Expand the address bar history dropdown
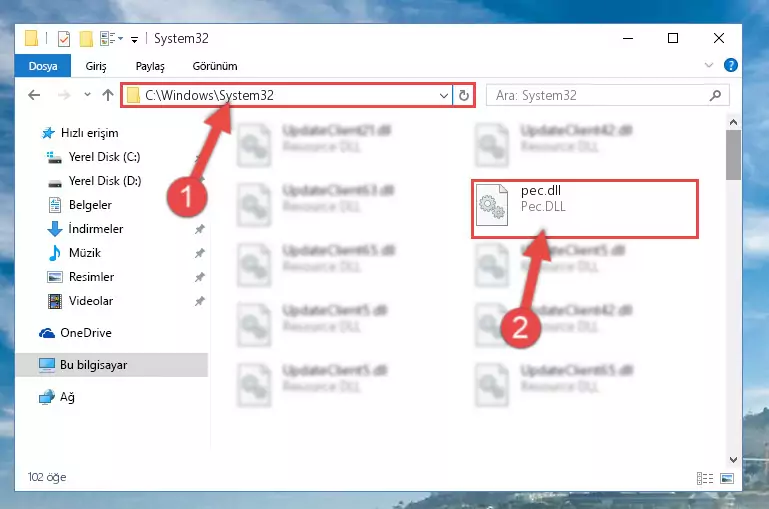769x509 pixels. pyautogui.click(x=444, y=96)
